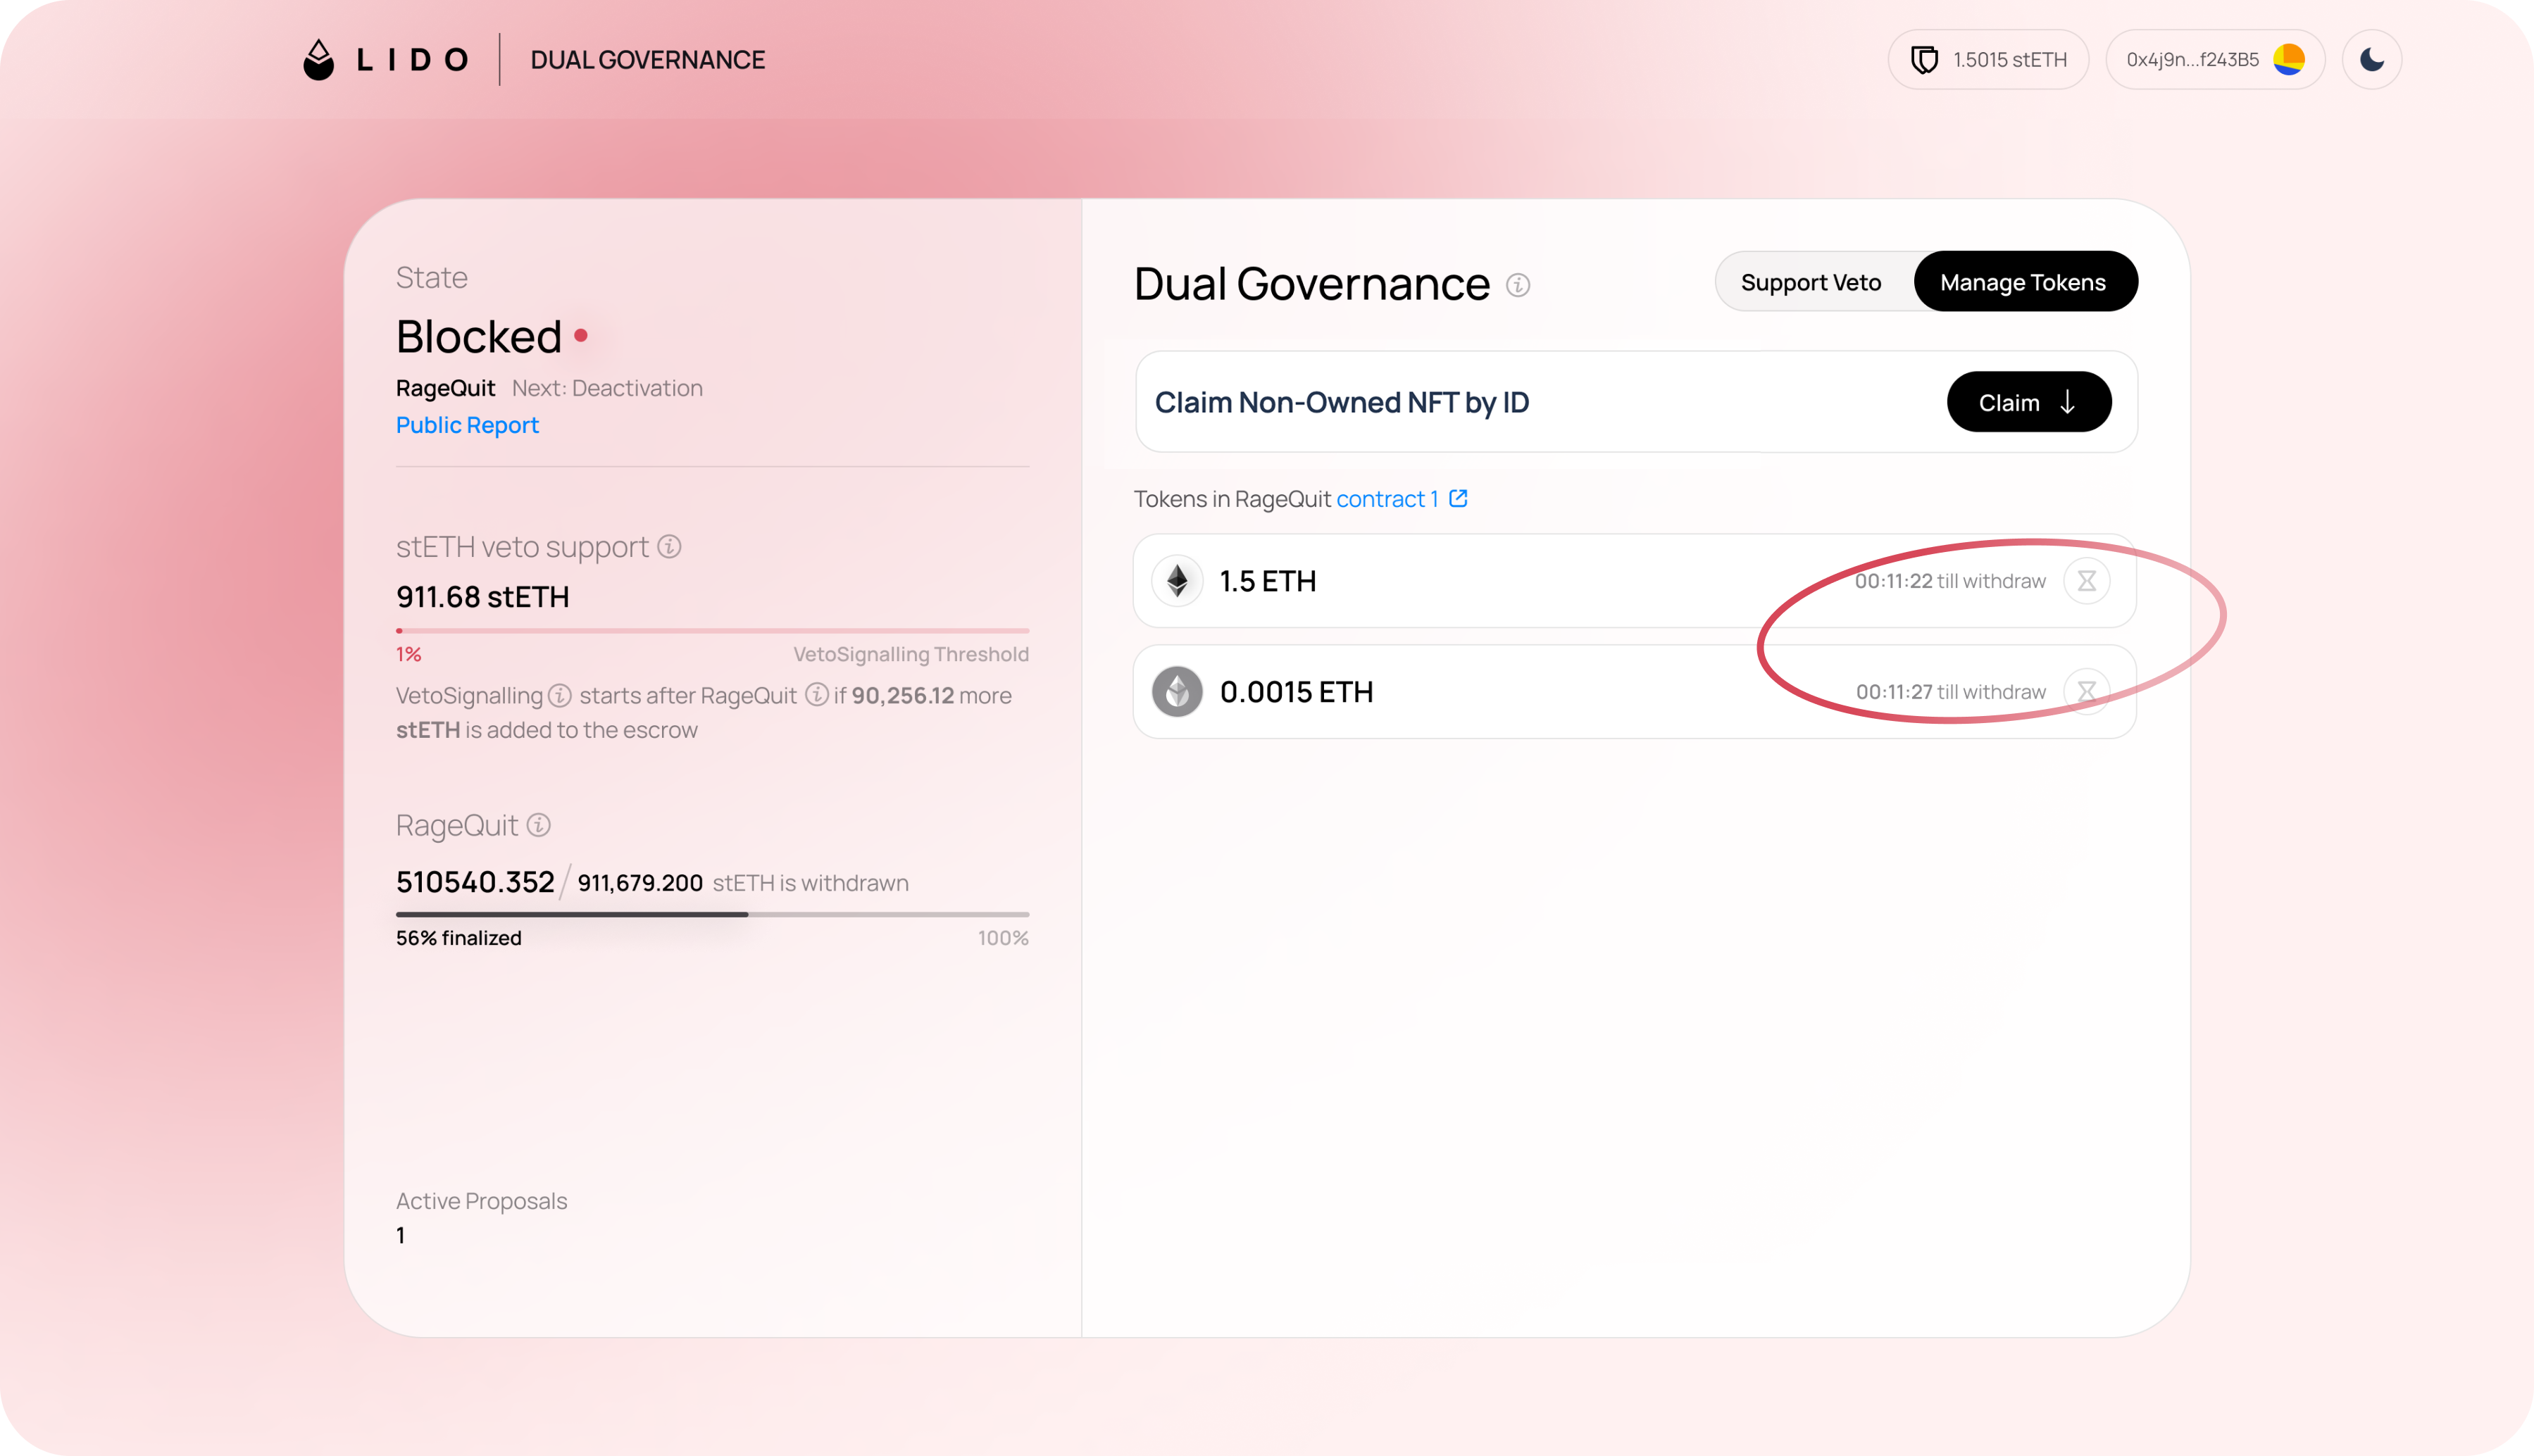Click the red status dot beside Blocked

tap(581, 335)
